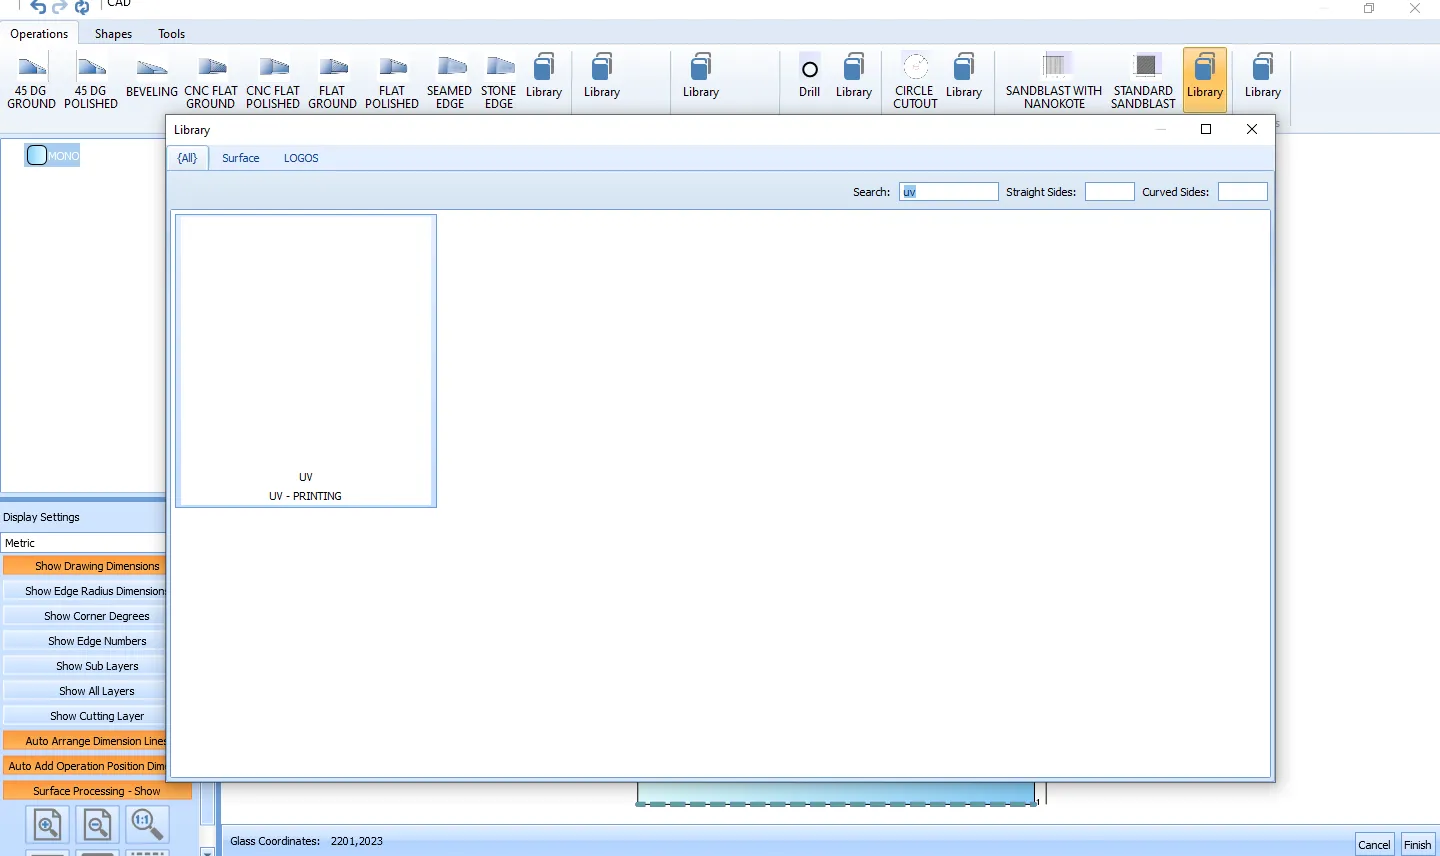This screenshot has height=856, width=1440.
Task: Pick the FLAT POLISHED edge tool
Action: tap(392, 82)
